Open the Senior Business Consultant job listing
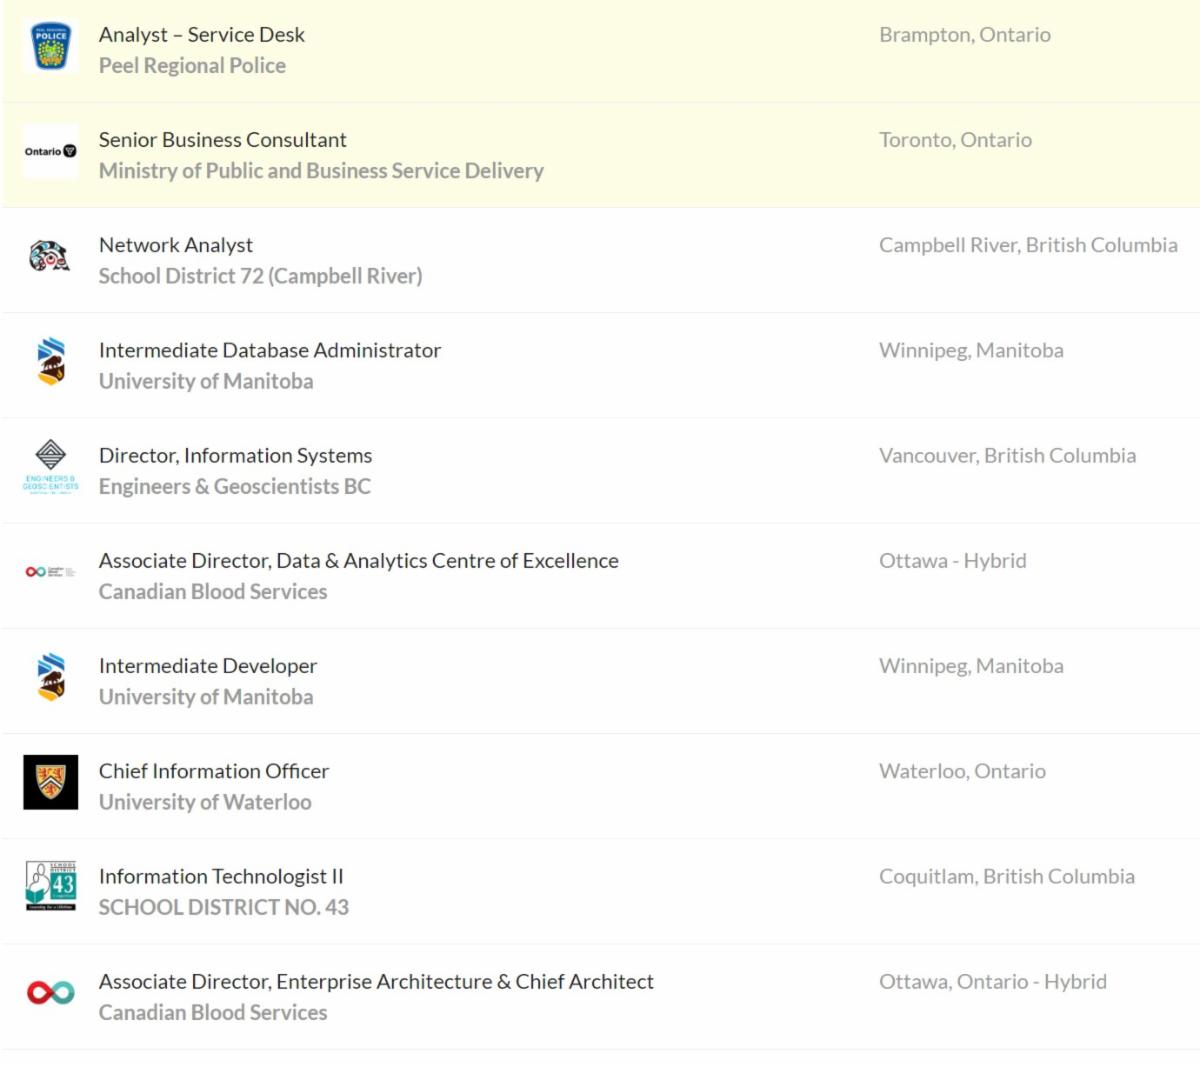Viewport: 1200px width, 1067px height. [x=222, y=140]
